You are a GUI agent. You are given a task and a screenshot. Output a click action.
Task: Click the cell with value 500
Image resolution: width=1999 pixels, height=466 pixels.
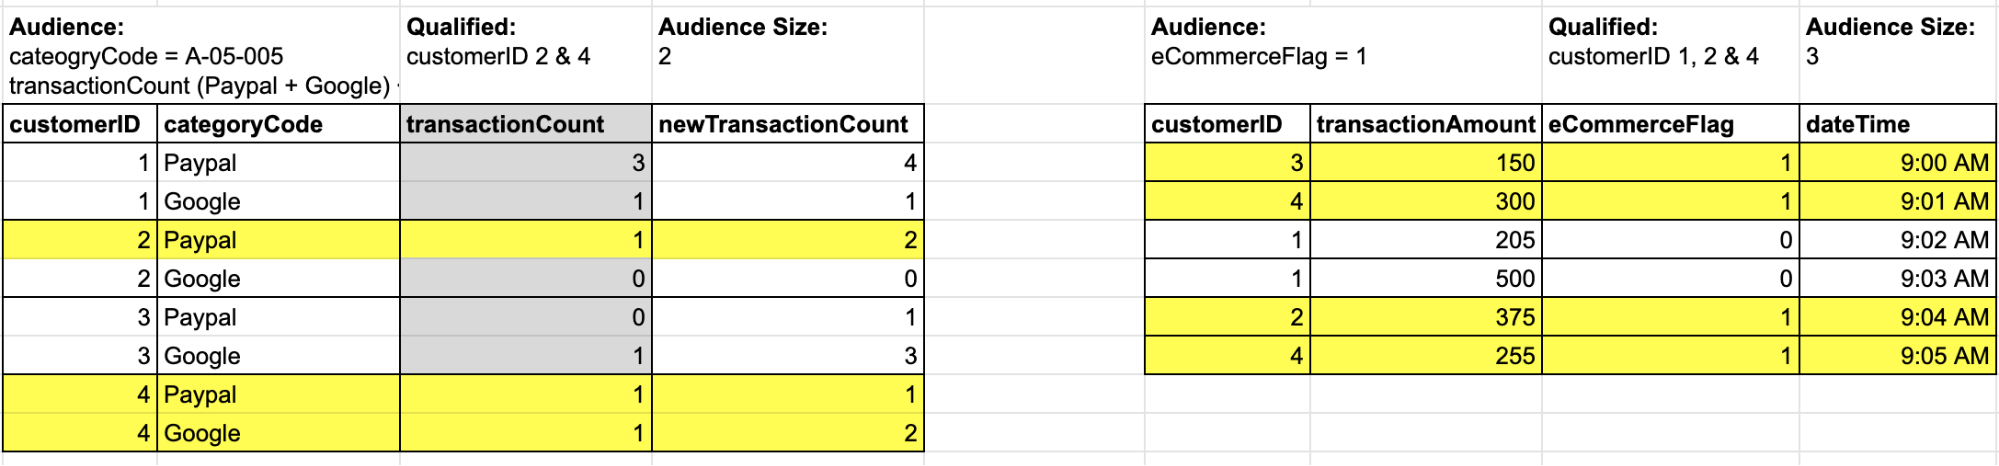pos(1425,278)
